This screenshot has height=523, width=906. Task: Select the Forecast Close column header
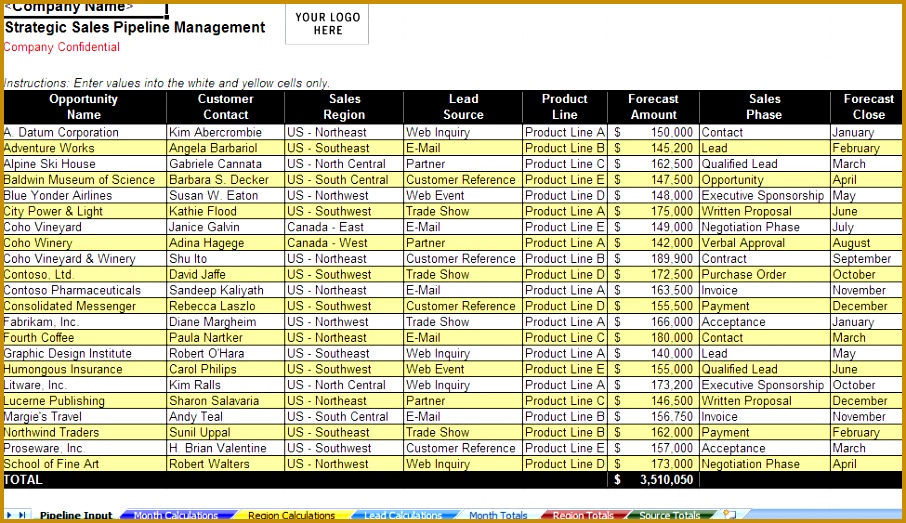click(867, 107)
